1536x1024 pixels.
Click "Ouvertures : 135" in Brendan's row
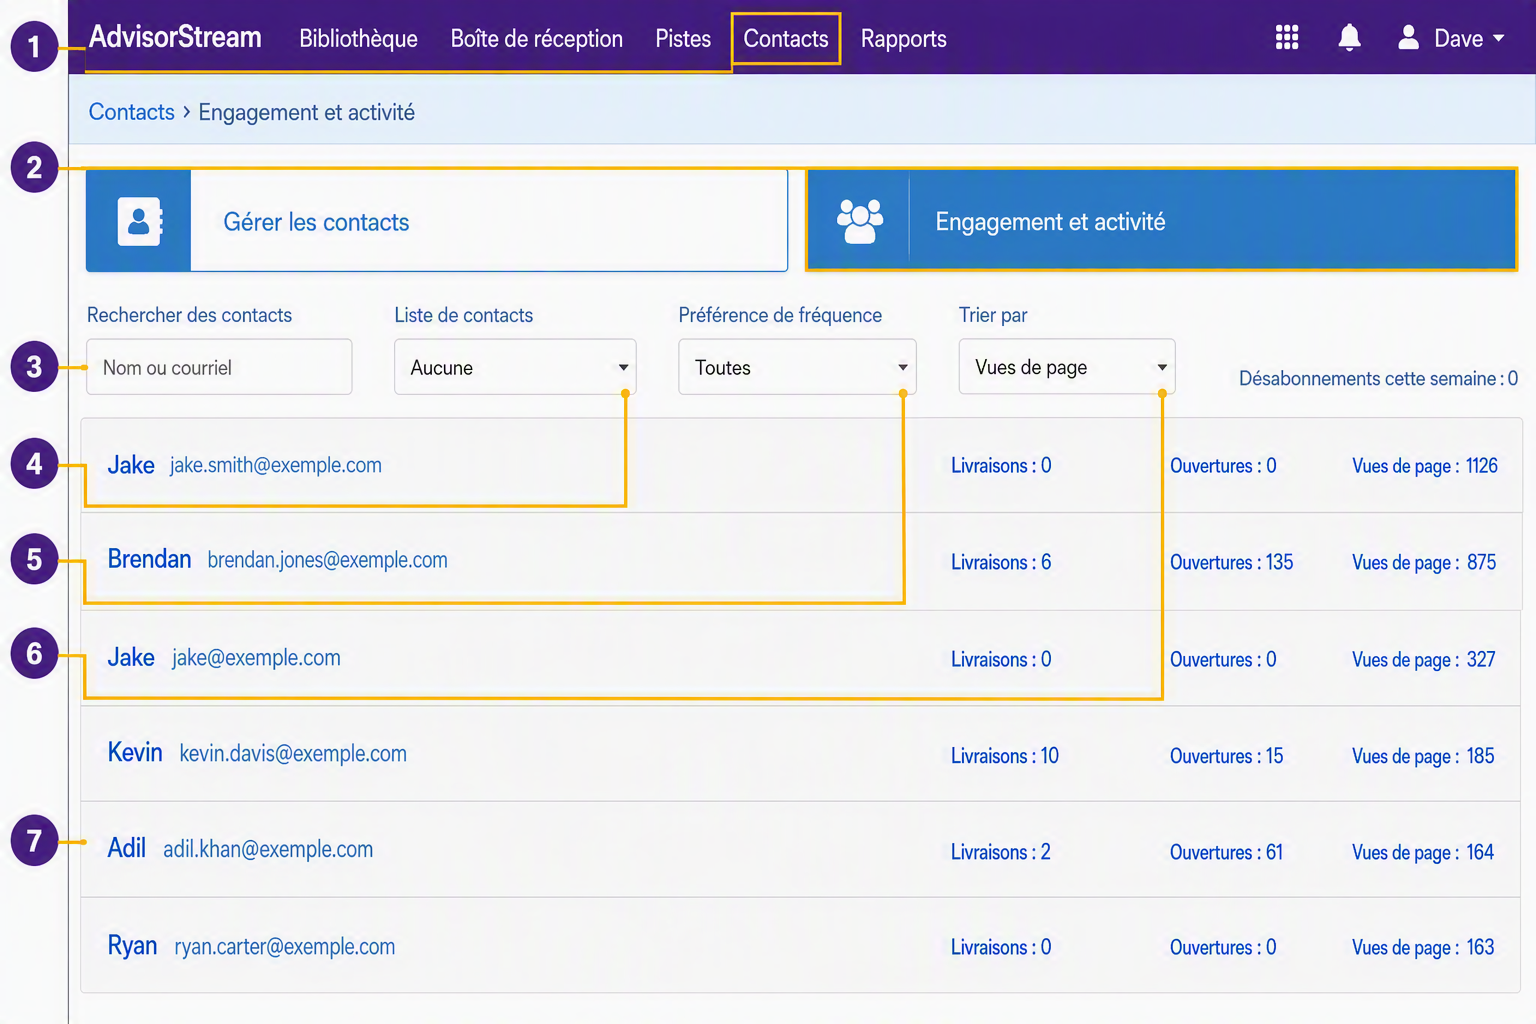coord(1232,562)
